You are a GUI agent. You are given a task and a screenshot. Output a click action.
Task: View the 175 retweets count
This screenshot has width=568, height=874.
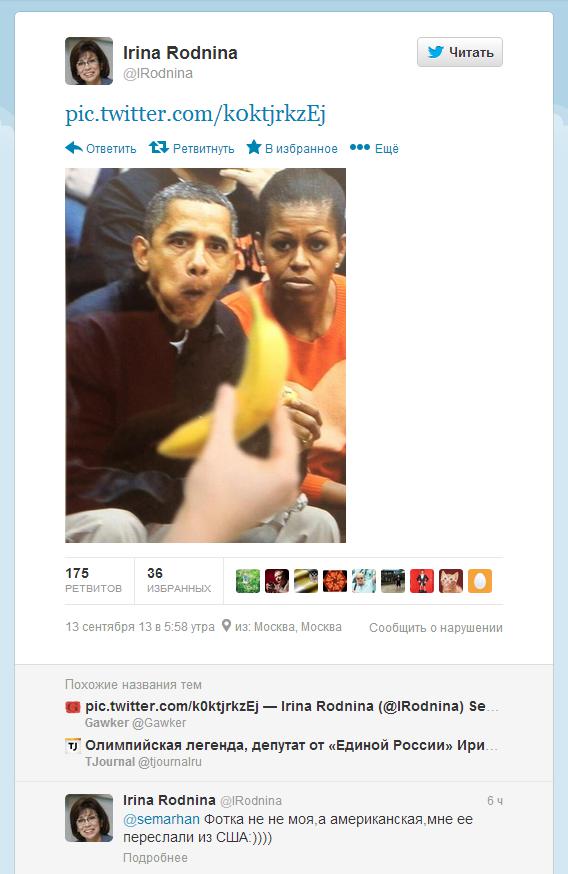[93, 580]
